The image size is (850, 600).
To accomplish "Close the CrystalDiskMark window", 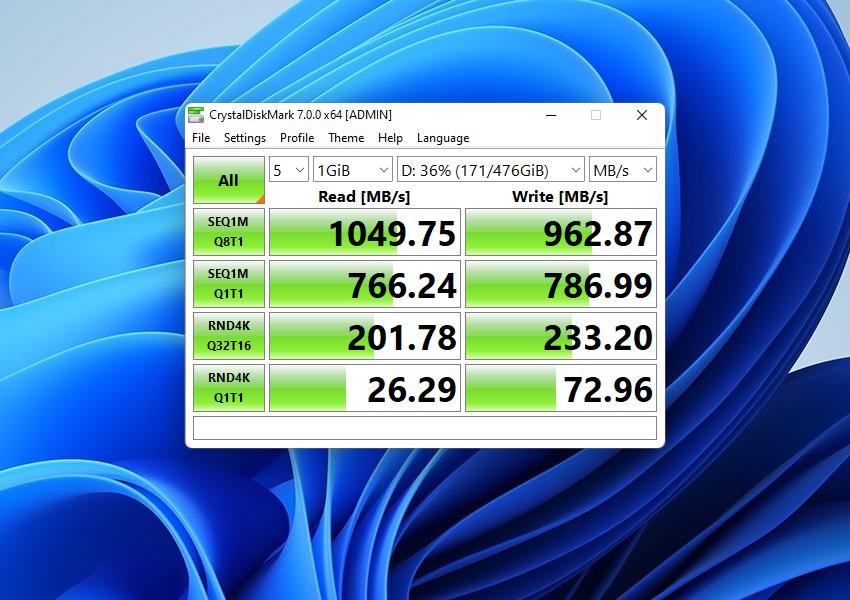I will [642, 115].
